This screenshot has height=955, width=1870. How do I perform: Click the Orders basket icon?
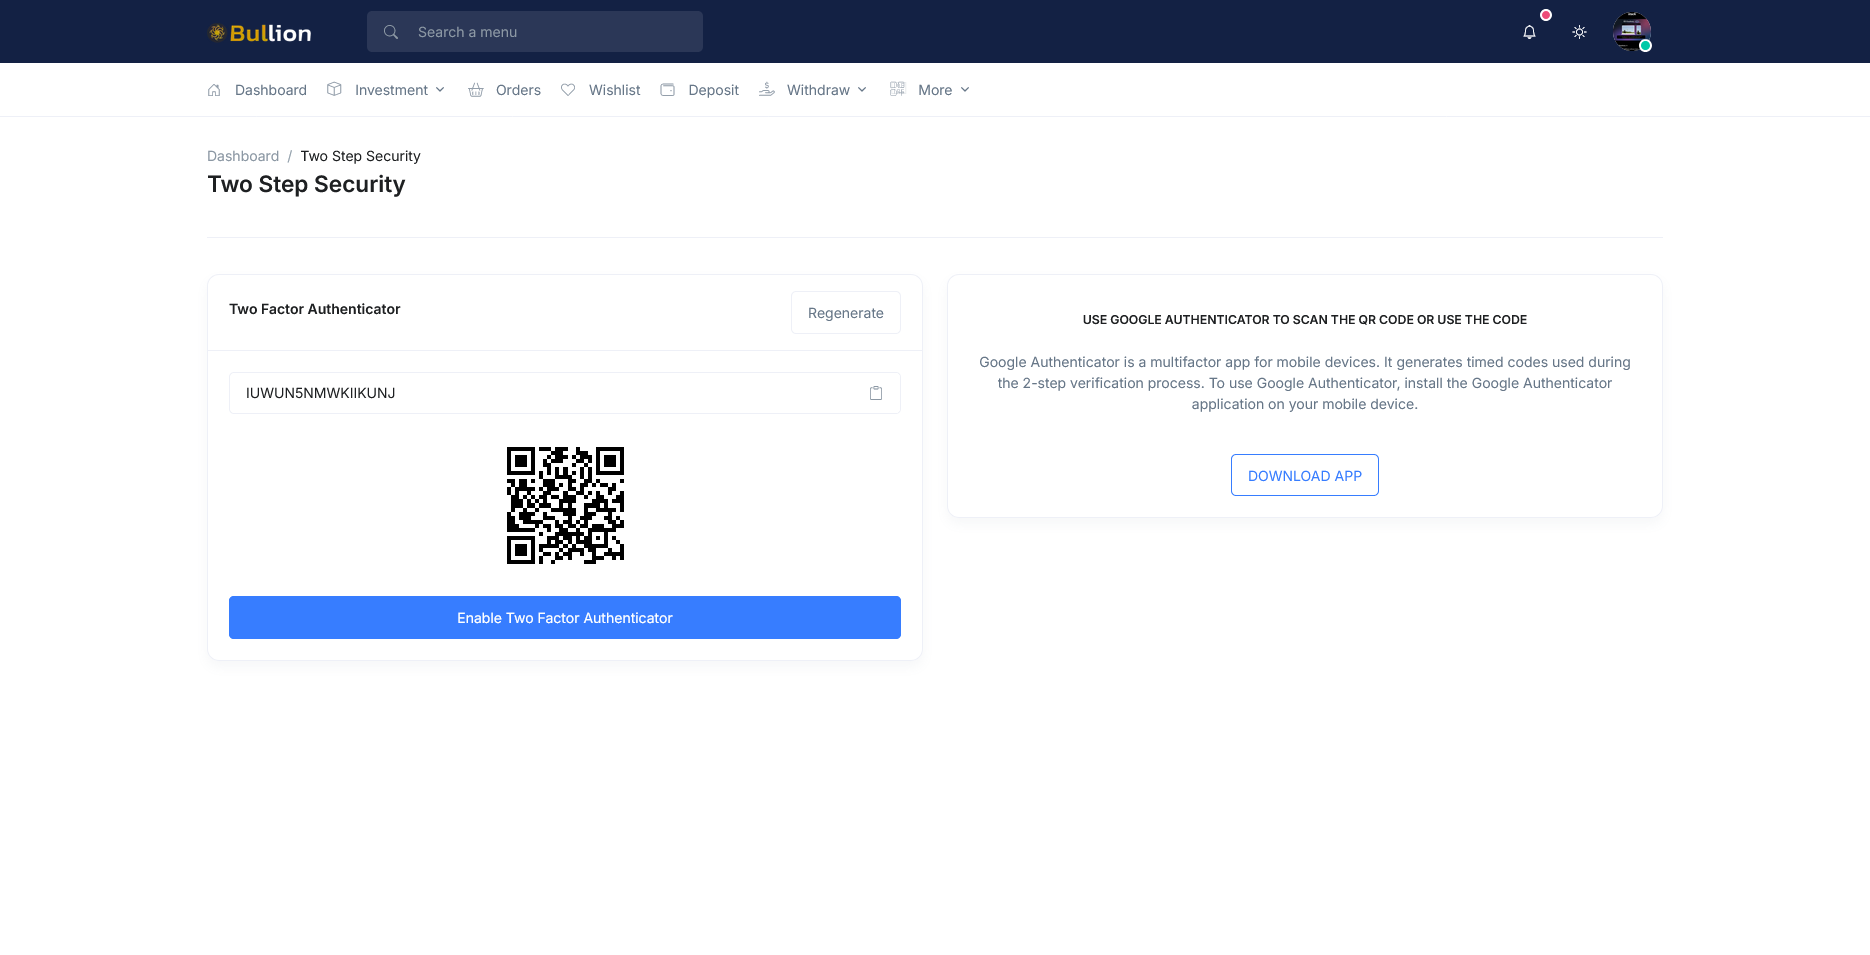(476, 90)
